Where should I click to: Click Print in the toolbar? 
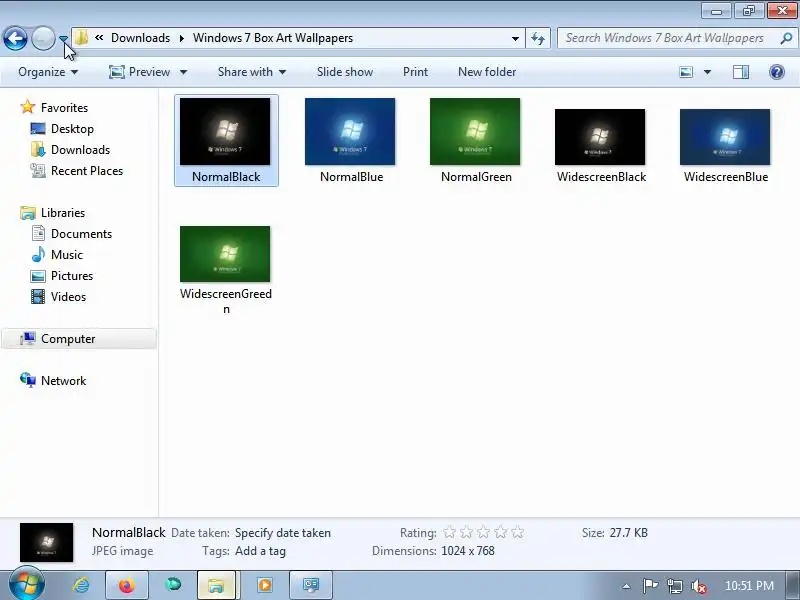pos(415,72)
